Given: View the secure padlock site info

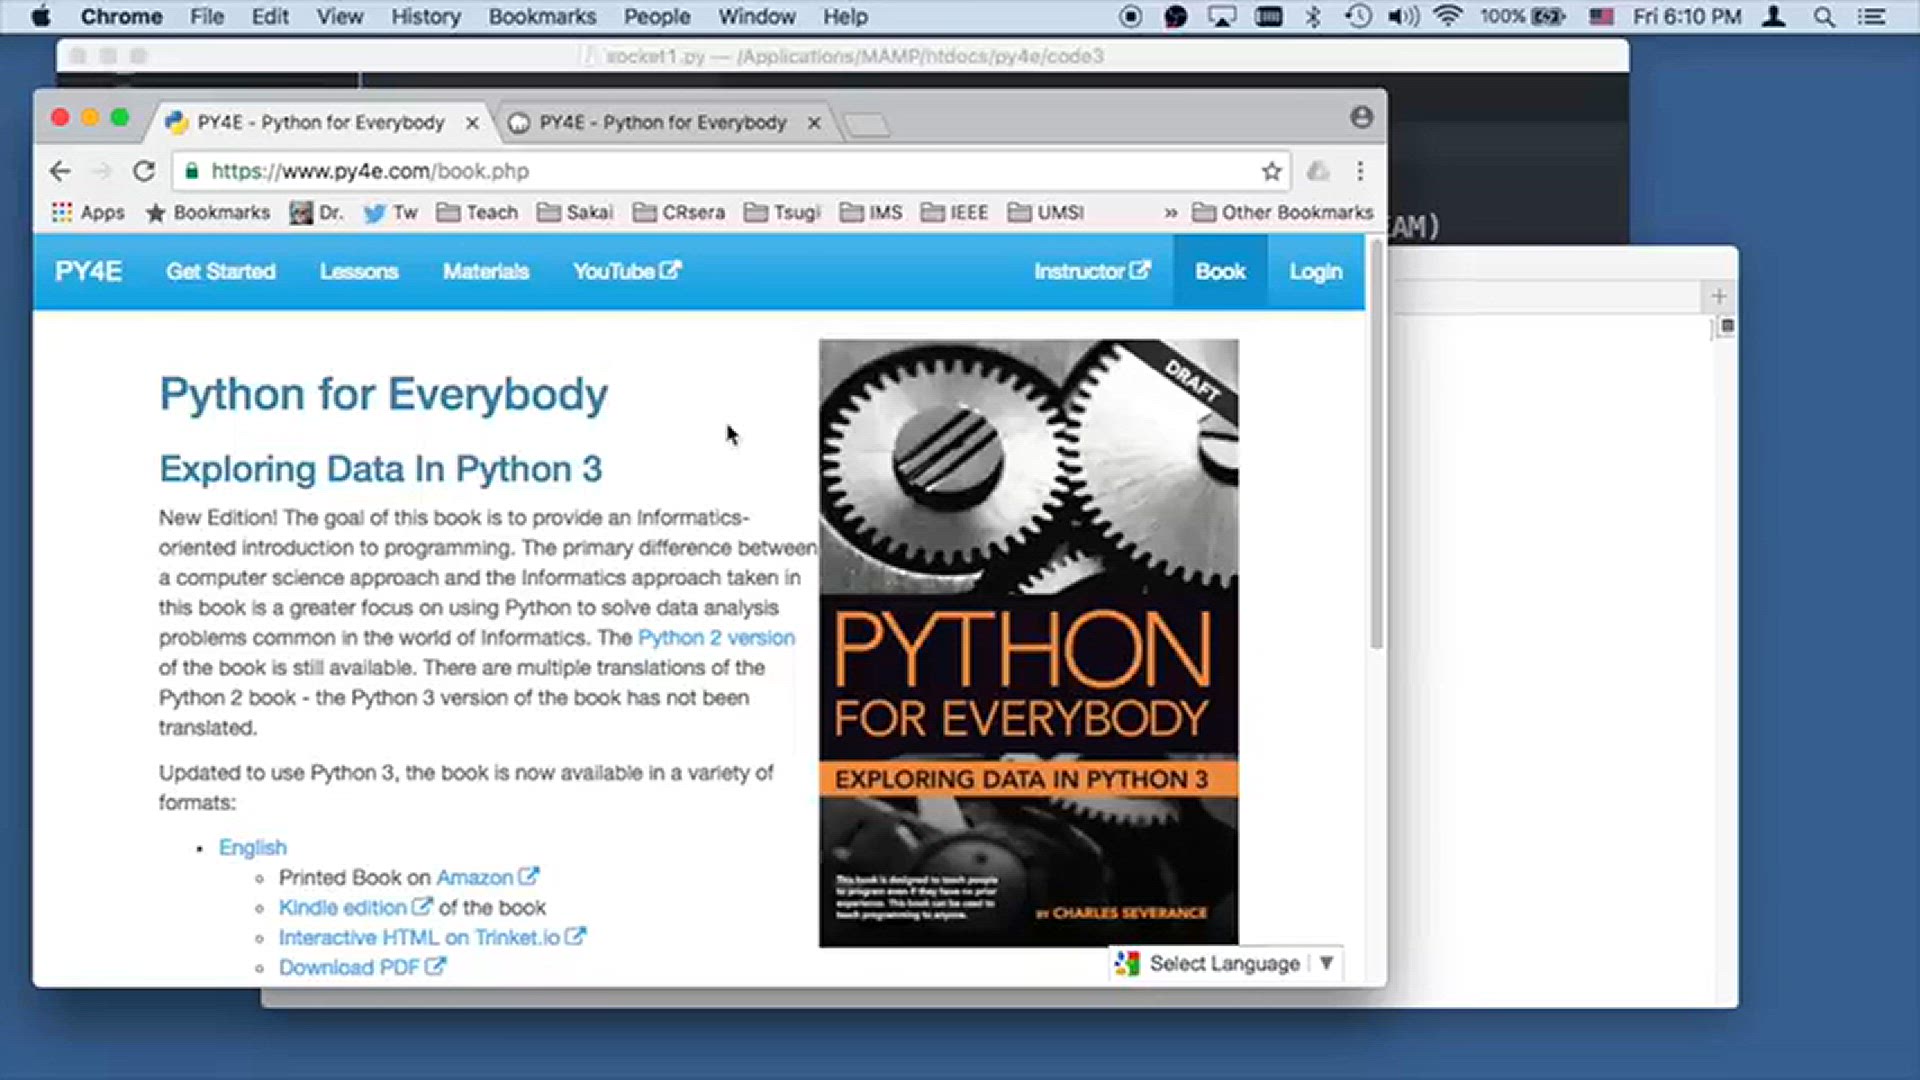Looking at the screenshot, I should coord(192,171).
